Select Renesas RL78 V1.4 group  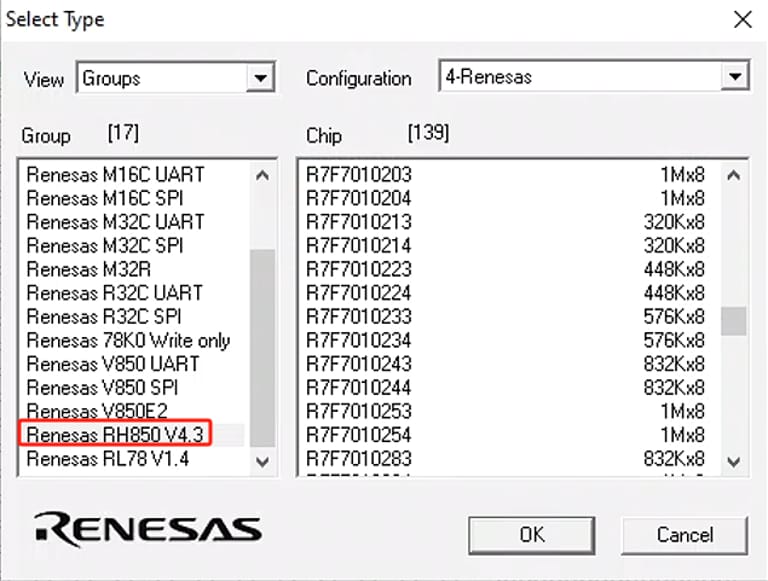pos(108,459)
